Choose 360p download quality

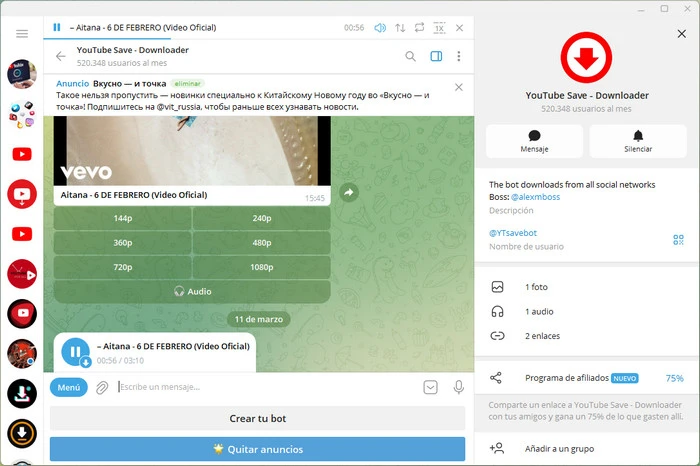click(x=123, y=243)
